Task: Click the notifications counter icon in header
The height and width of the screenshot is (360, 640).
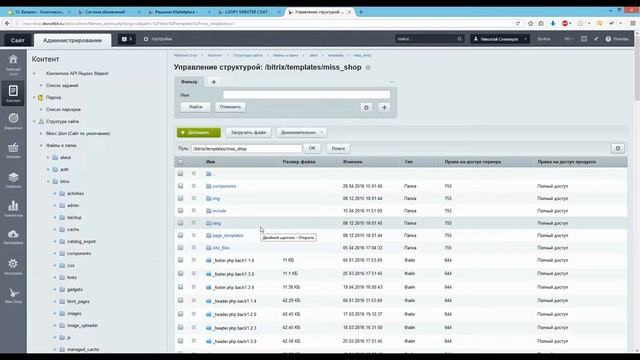Action: [x=127, y=39]
